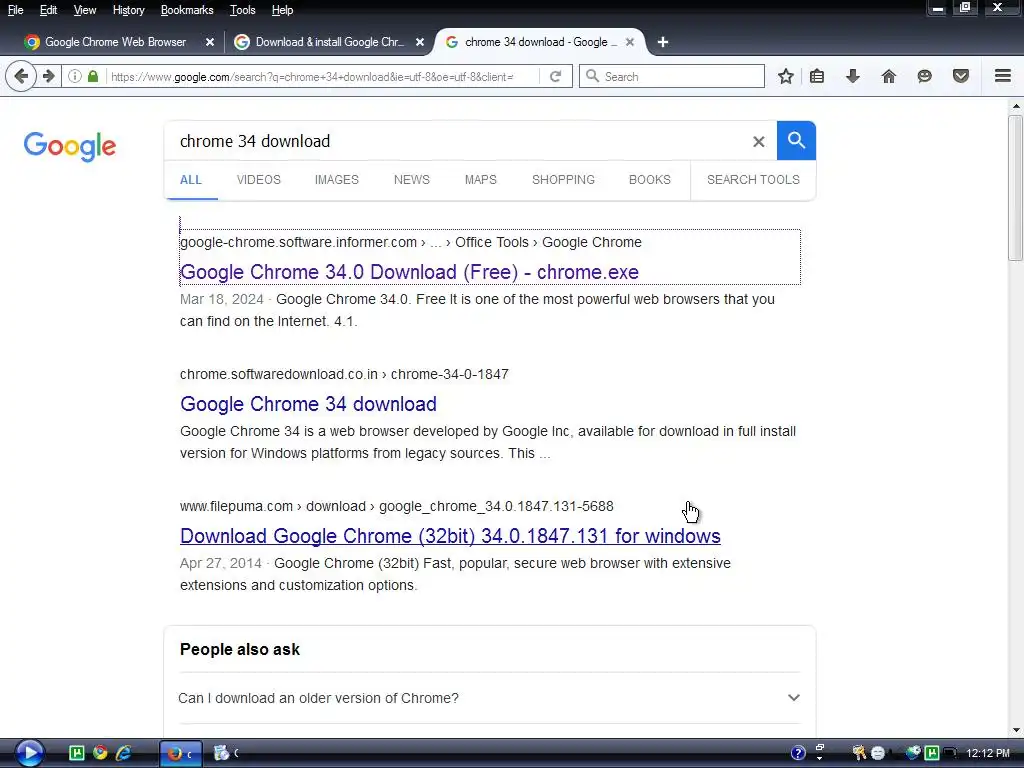Go forward with the forward arrow button

(48, 76)
